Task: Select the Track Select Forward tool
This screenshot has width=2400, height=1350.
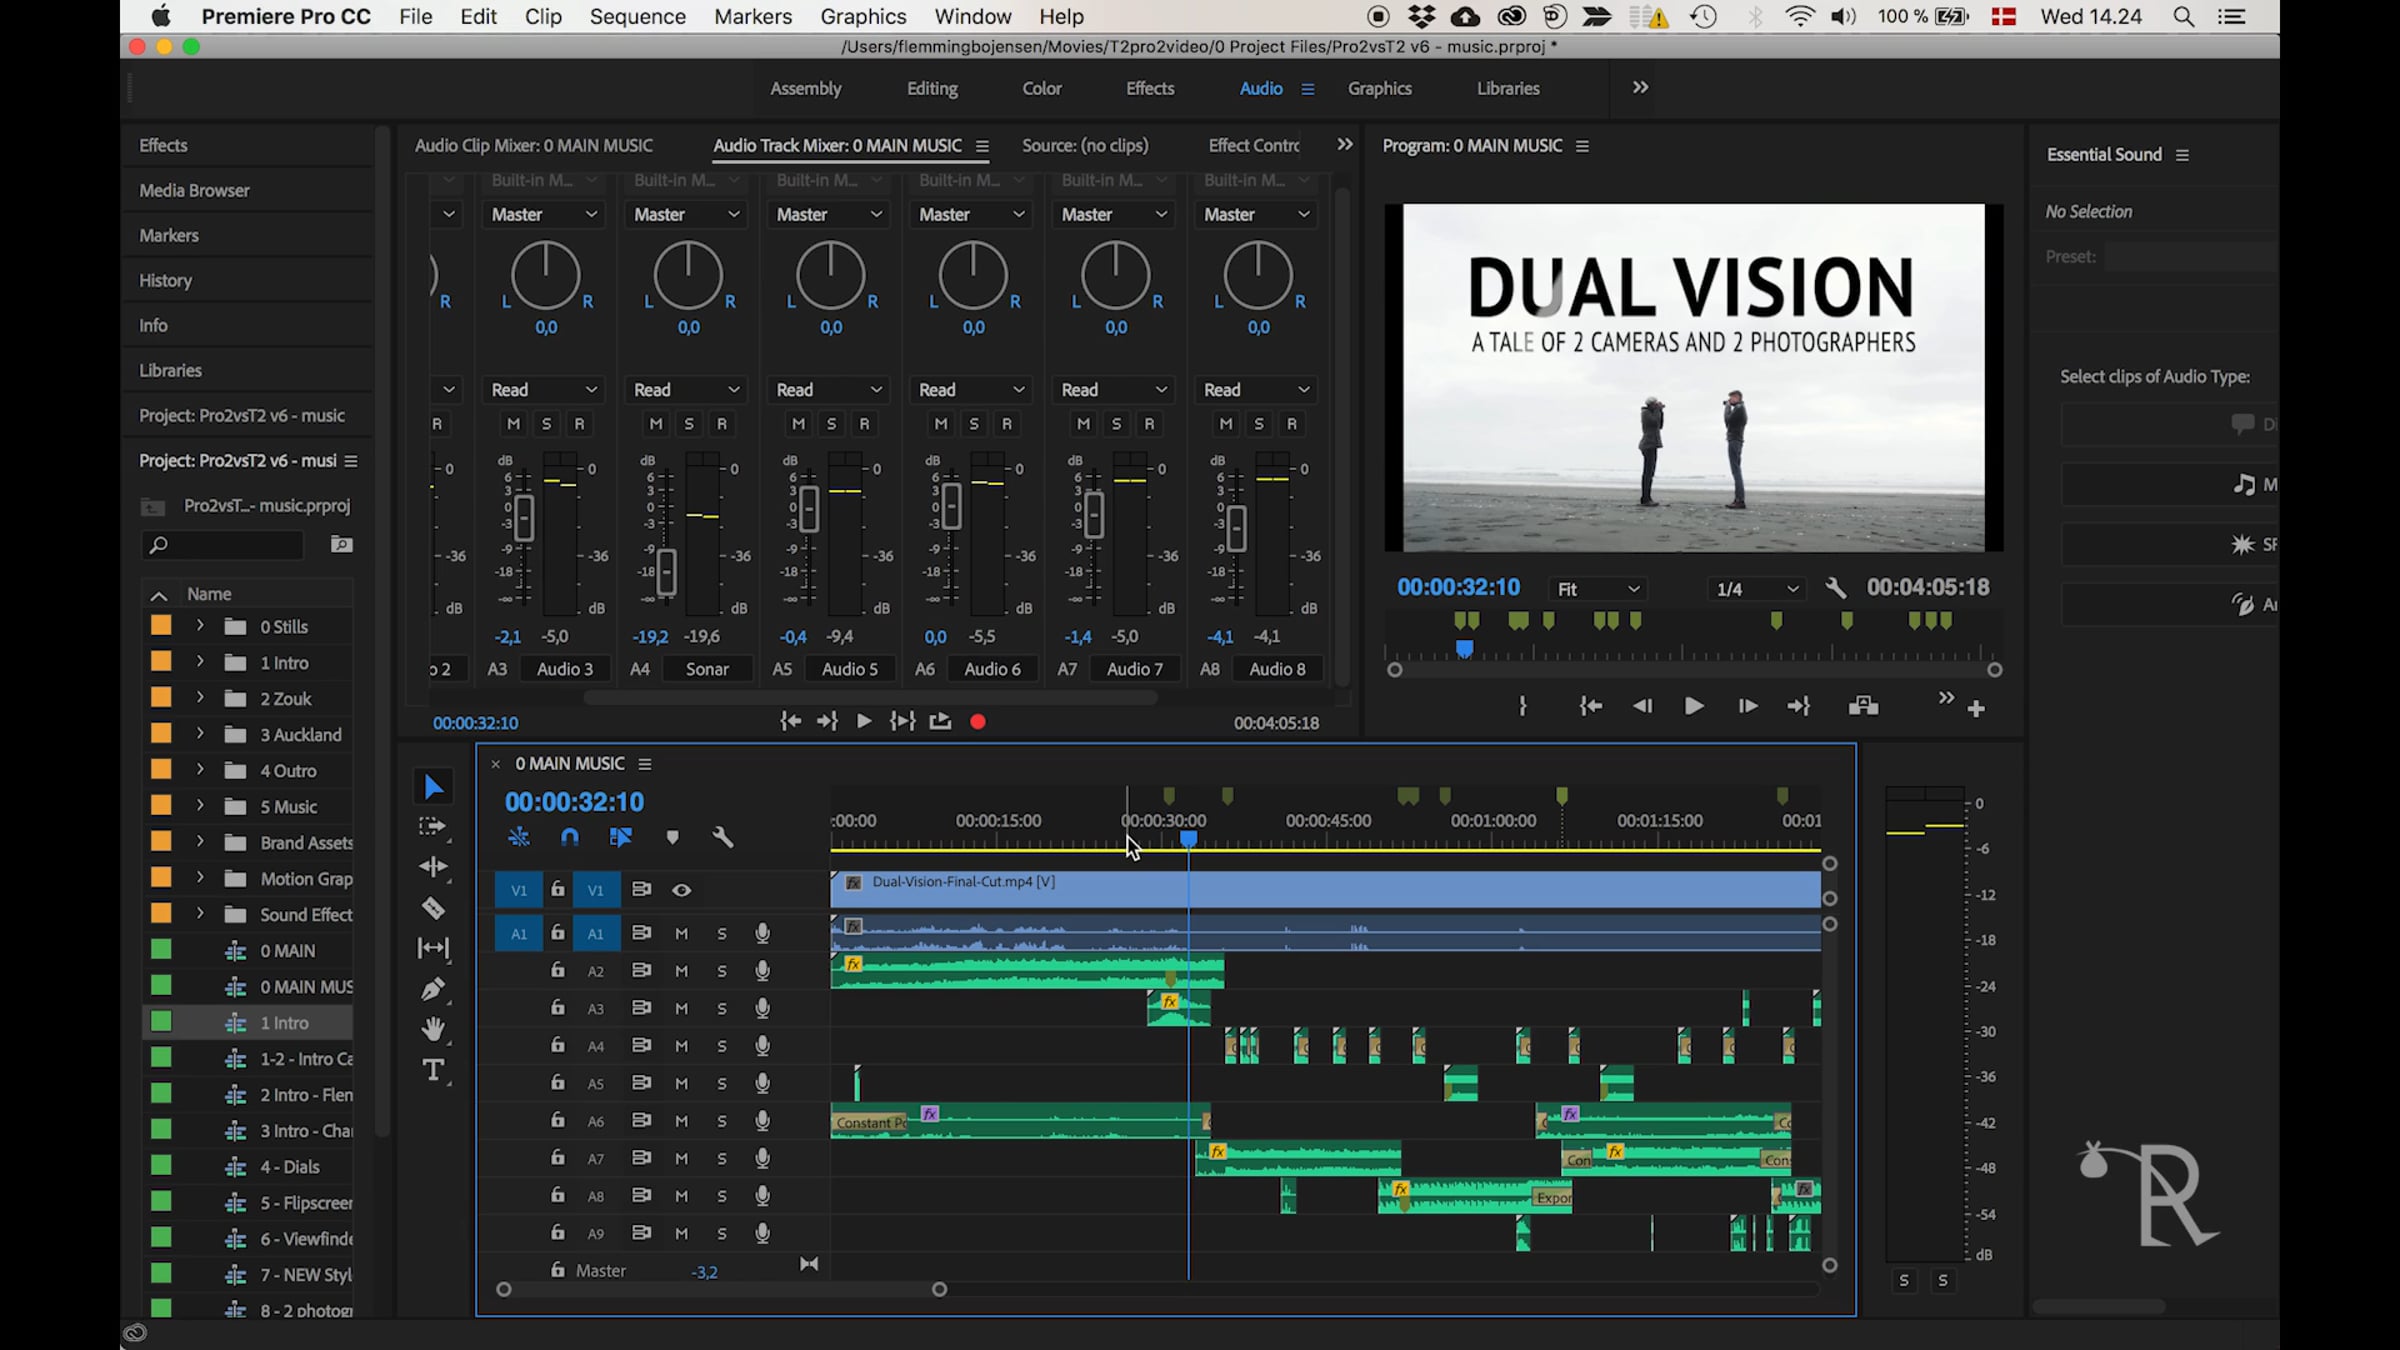Action: (x=433, y=827)
